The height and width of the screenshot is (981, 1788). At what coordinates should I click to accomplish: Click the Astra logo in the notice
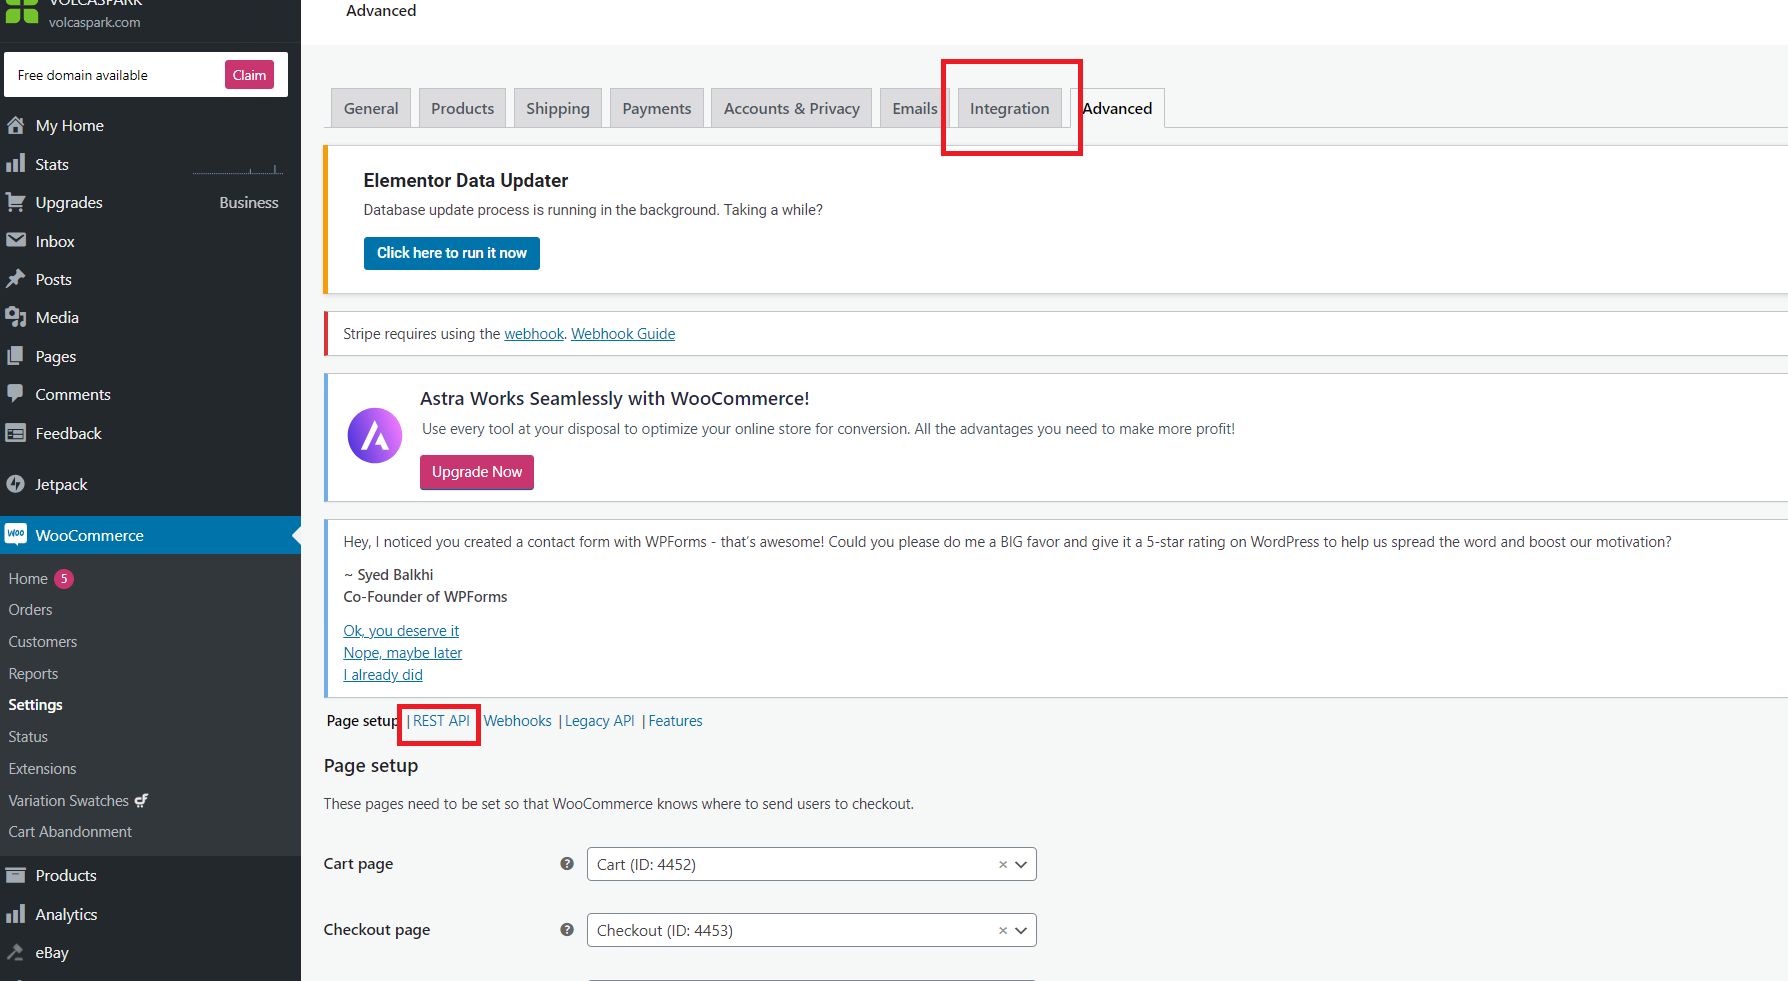point(375,435)
